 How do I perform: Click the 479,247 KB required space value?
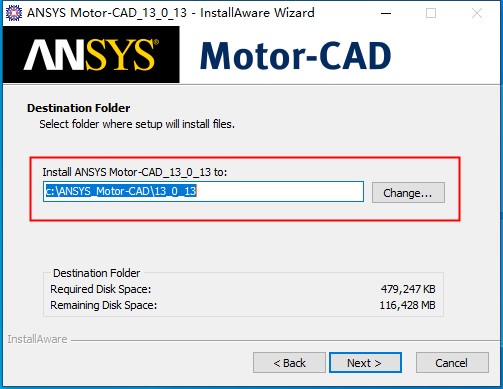click(x=408, y=289)
